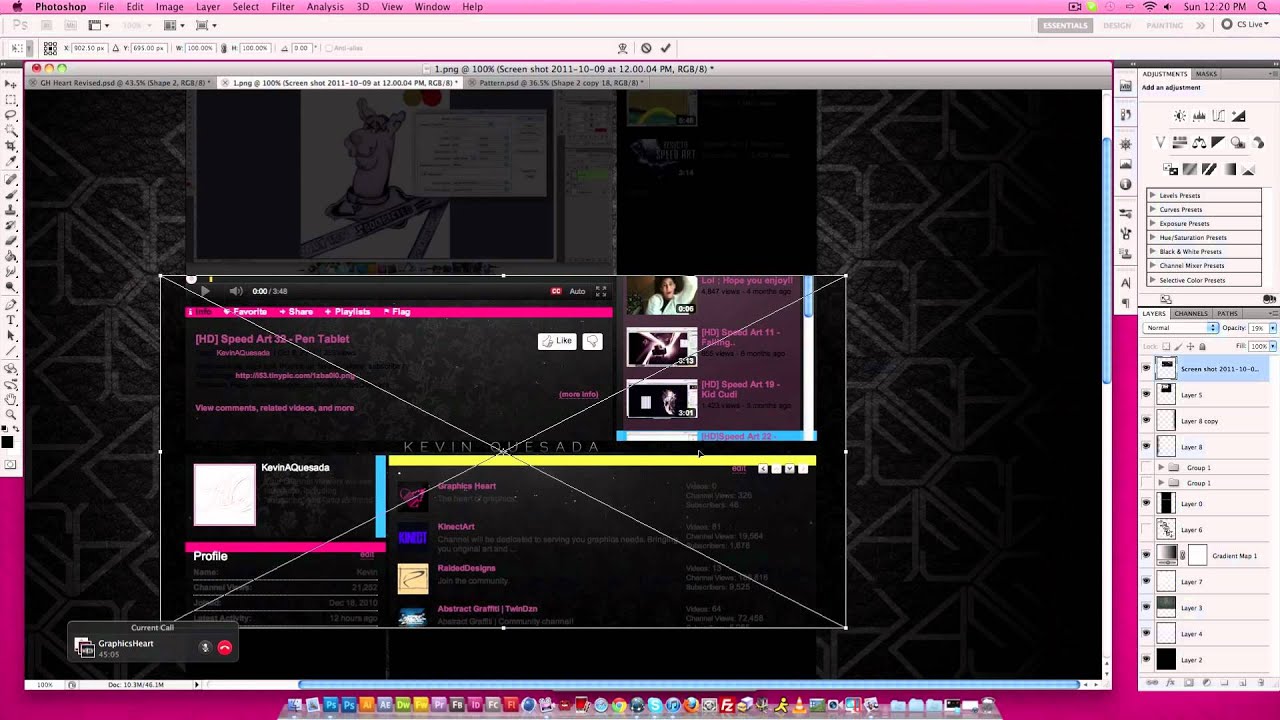This screenshot has width=1280, height=720.
Task: Add a Levels adjustment
Action: click(1199, 116)
